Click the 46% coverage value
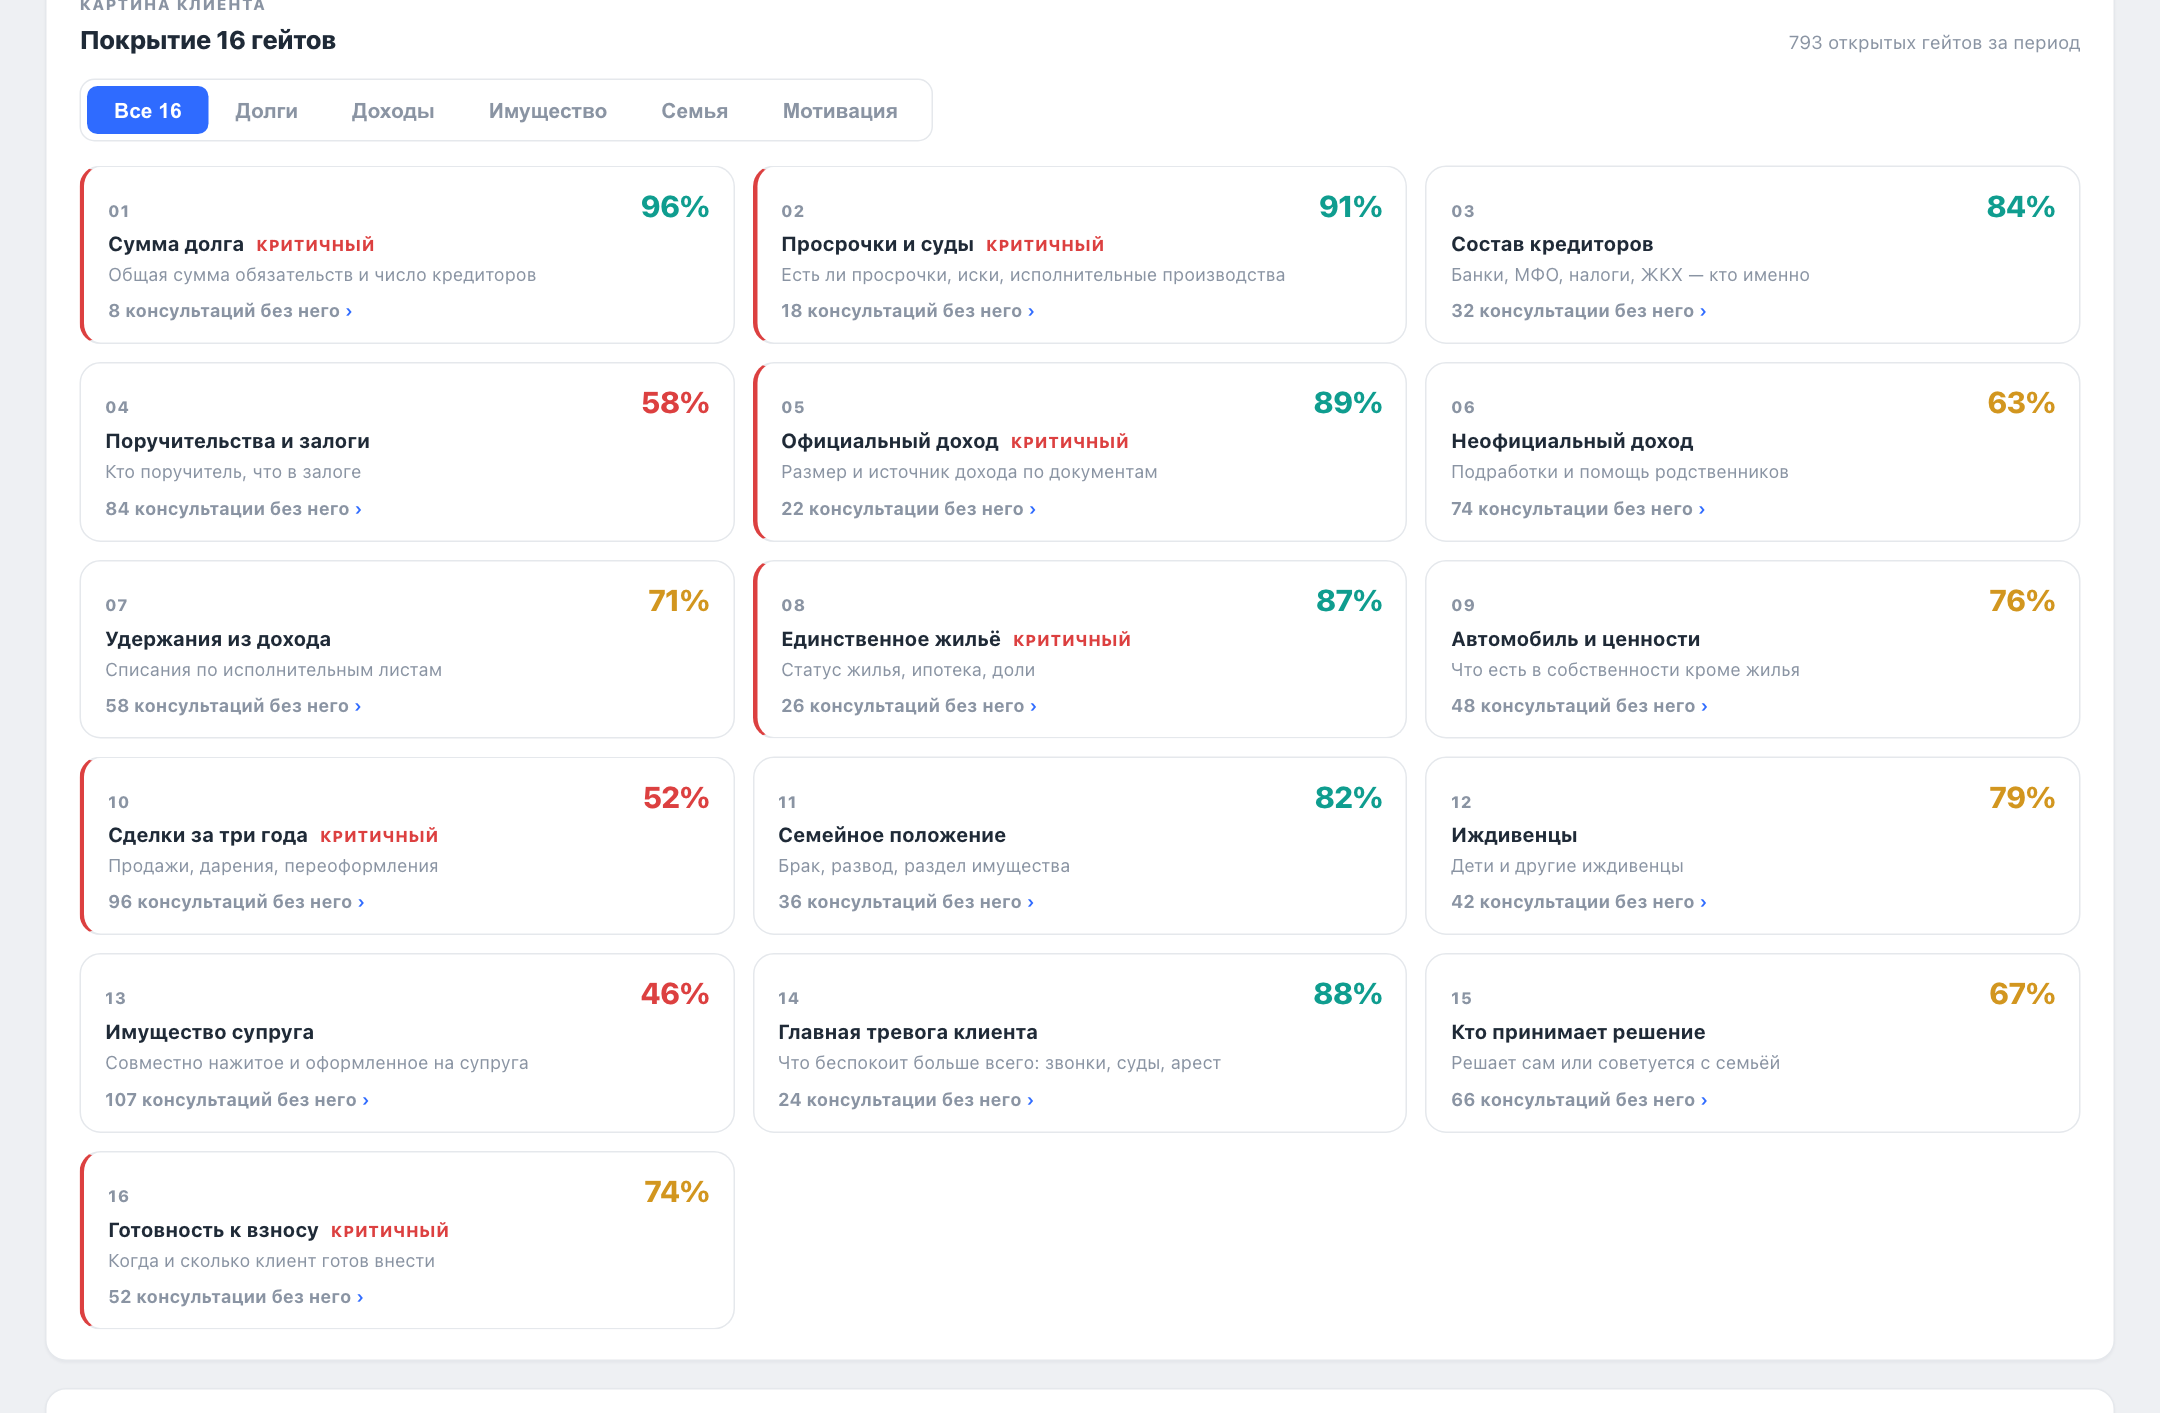The width and height of the screenshot is (2160, 1413). click(x=675, y=994)
